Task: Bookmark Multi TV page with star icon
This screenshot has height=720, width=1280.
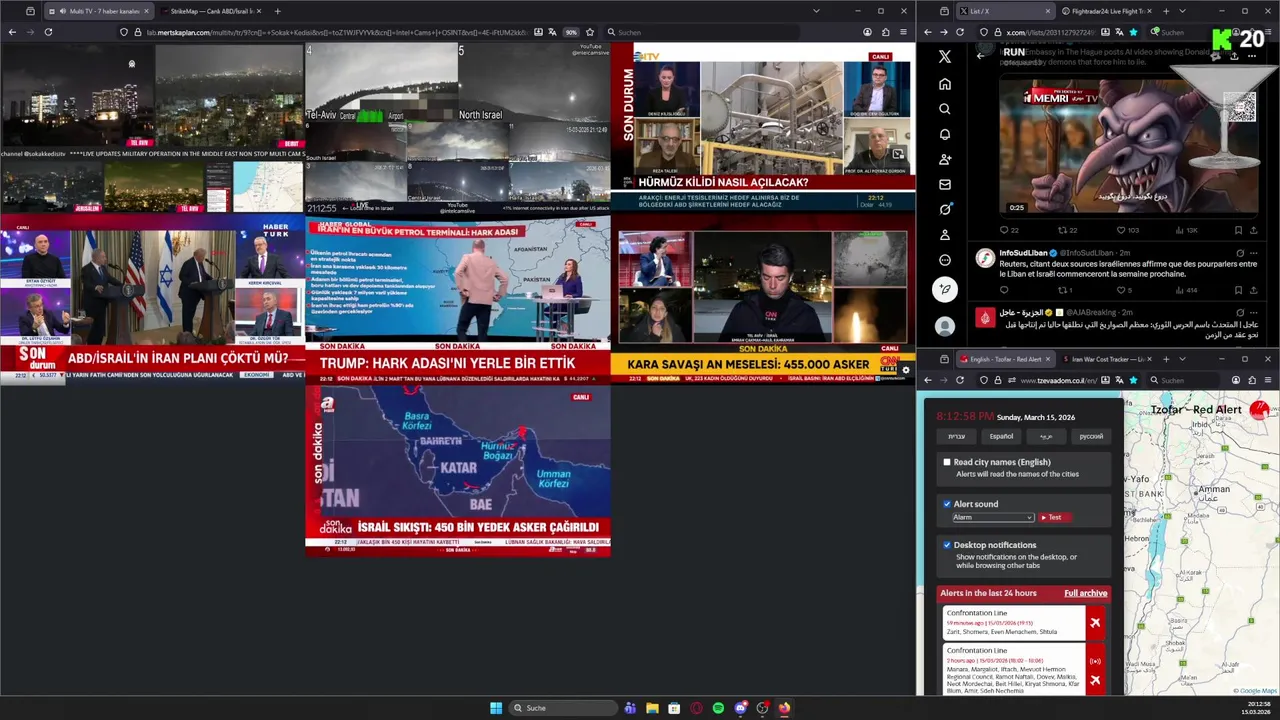Action: 589,32
